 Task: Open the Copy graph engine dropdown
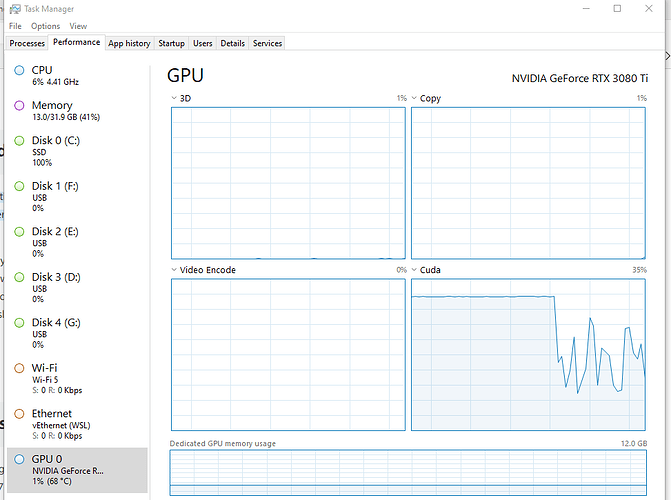click(x=414, y=98)
